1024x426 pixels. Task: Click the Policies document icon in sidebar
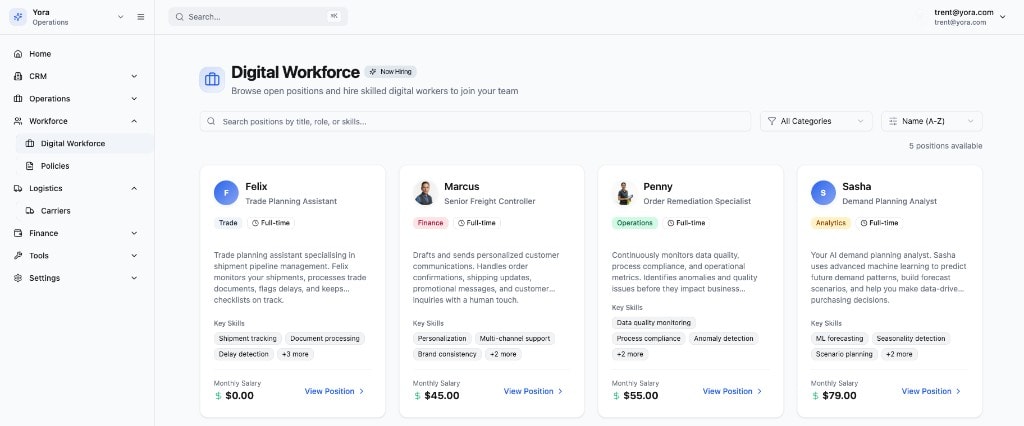point(30,166)
